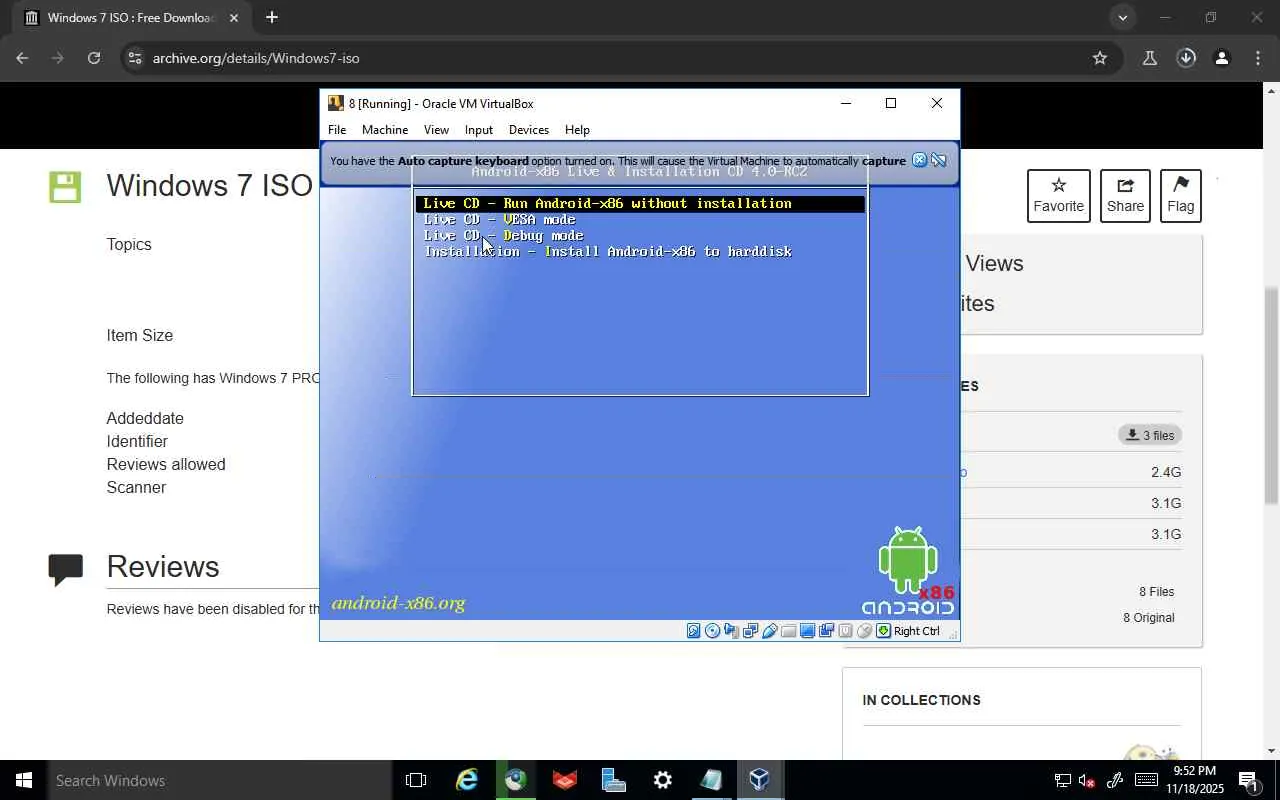The width and height of the screenshot is (1280, 800).
Task: Select Install Android-x86 to harddisk entry
Action: [608, 252]
